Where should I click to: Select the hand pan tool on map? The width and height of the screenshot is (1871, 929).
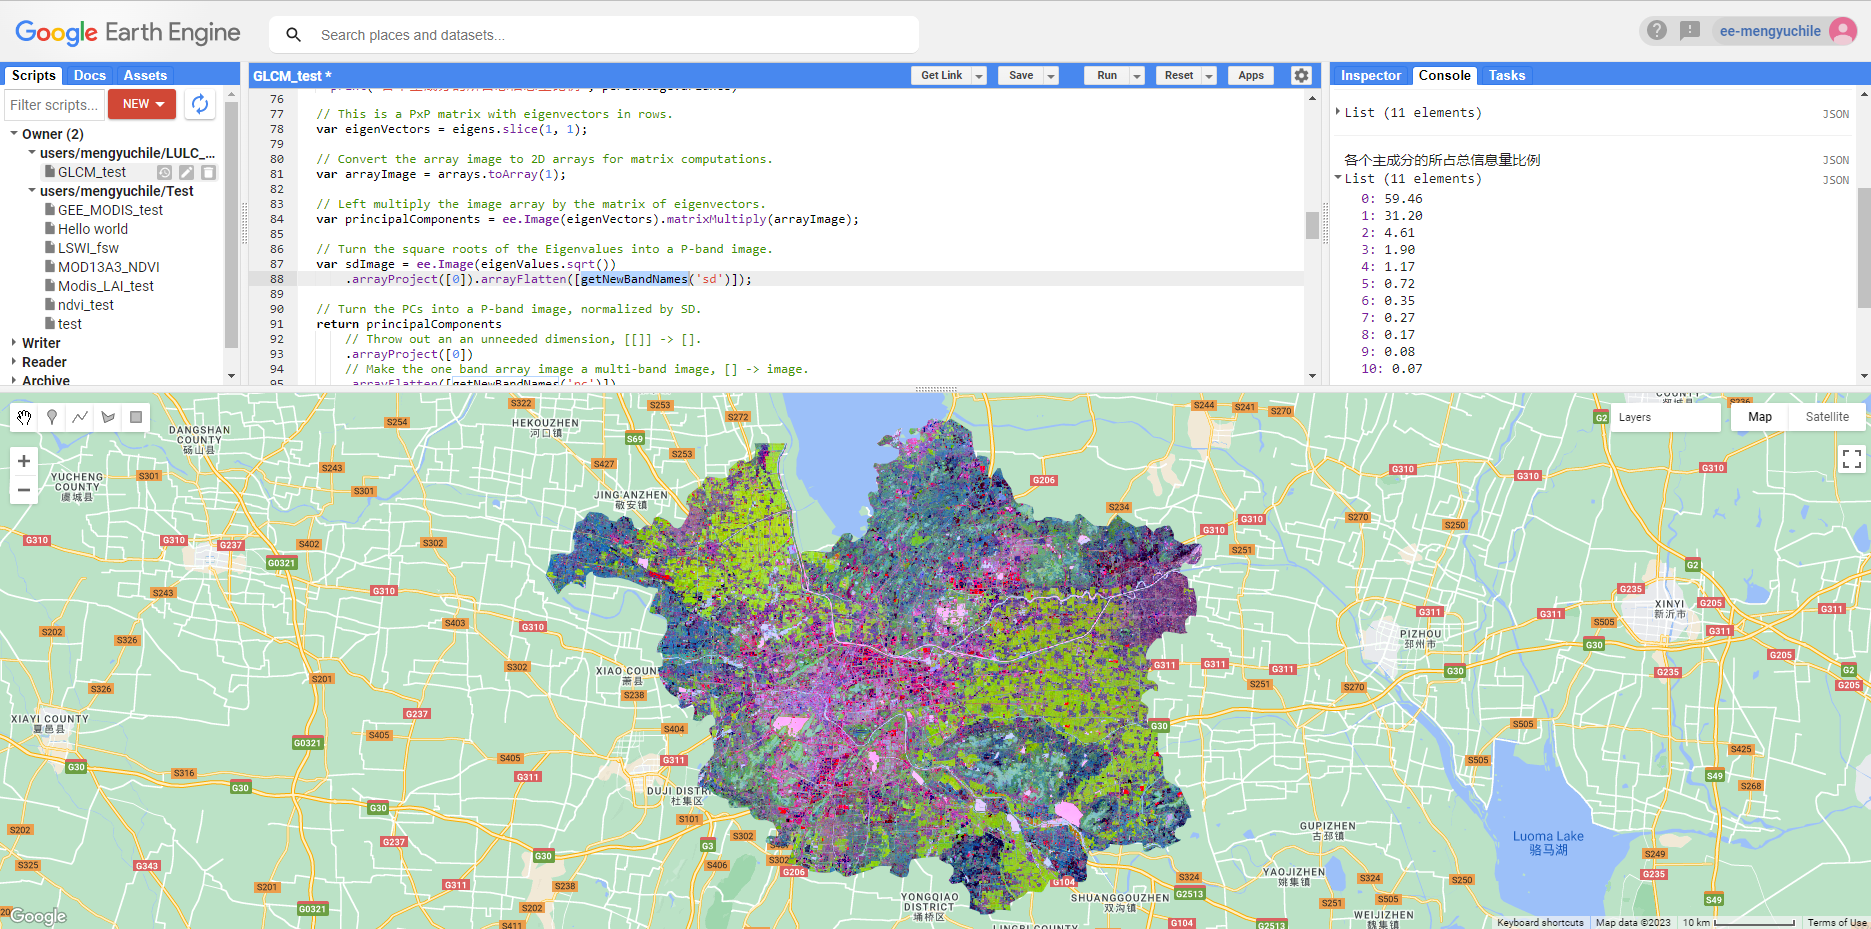point(24,417)
